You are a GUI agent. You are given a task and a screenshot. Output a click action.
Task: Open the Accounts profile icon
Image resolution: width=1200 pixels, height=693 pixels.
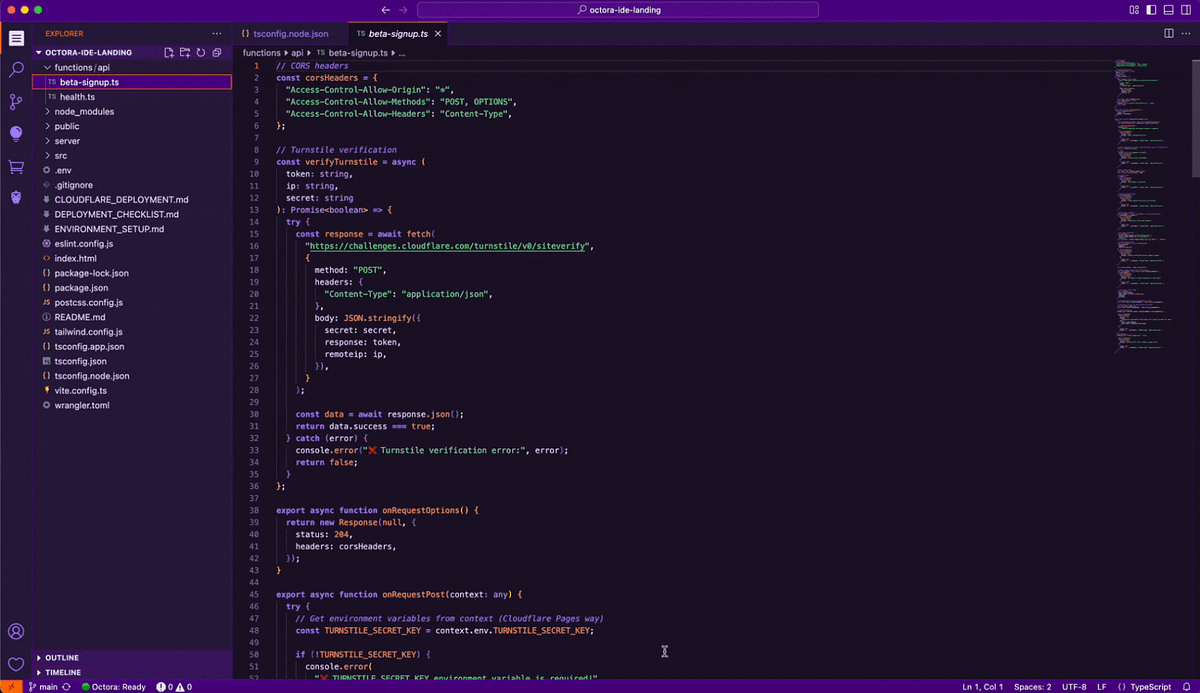point(16,632)
